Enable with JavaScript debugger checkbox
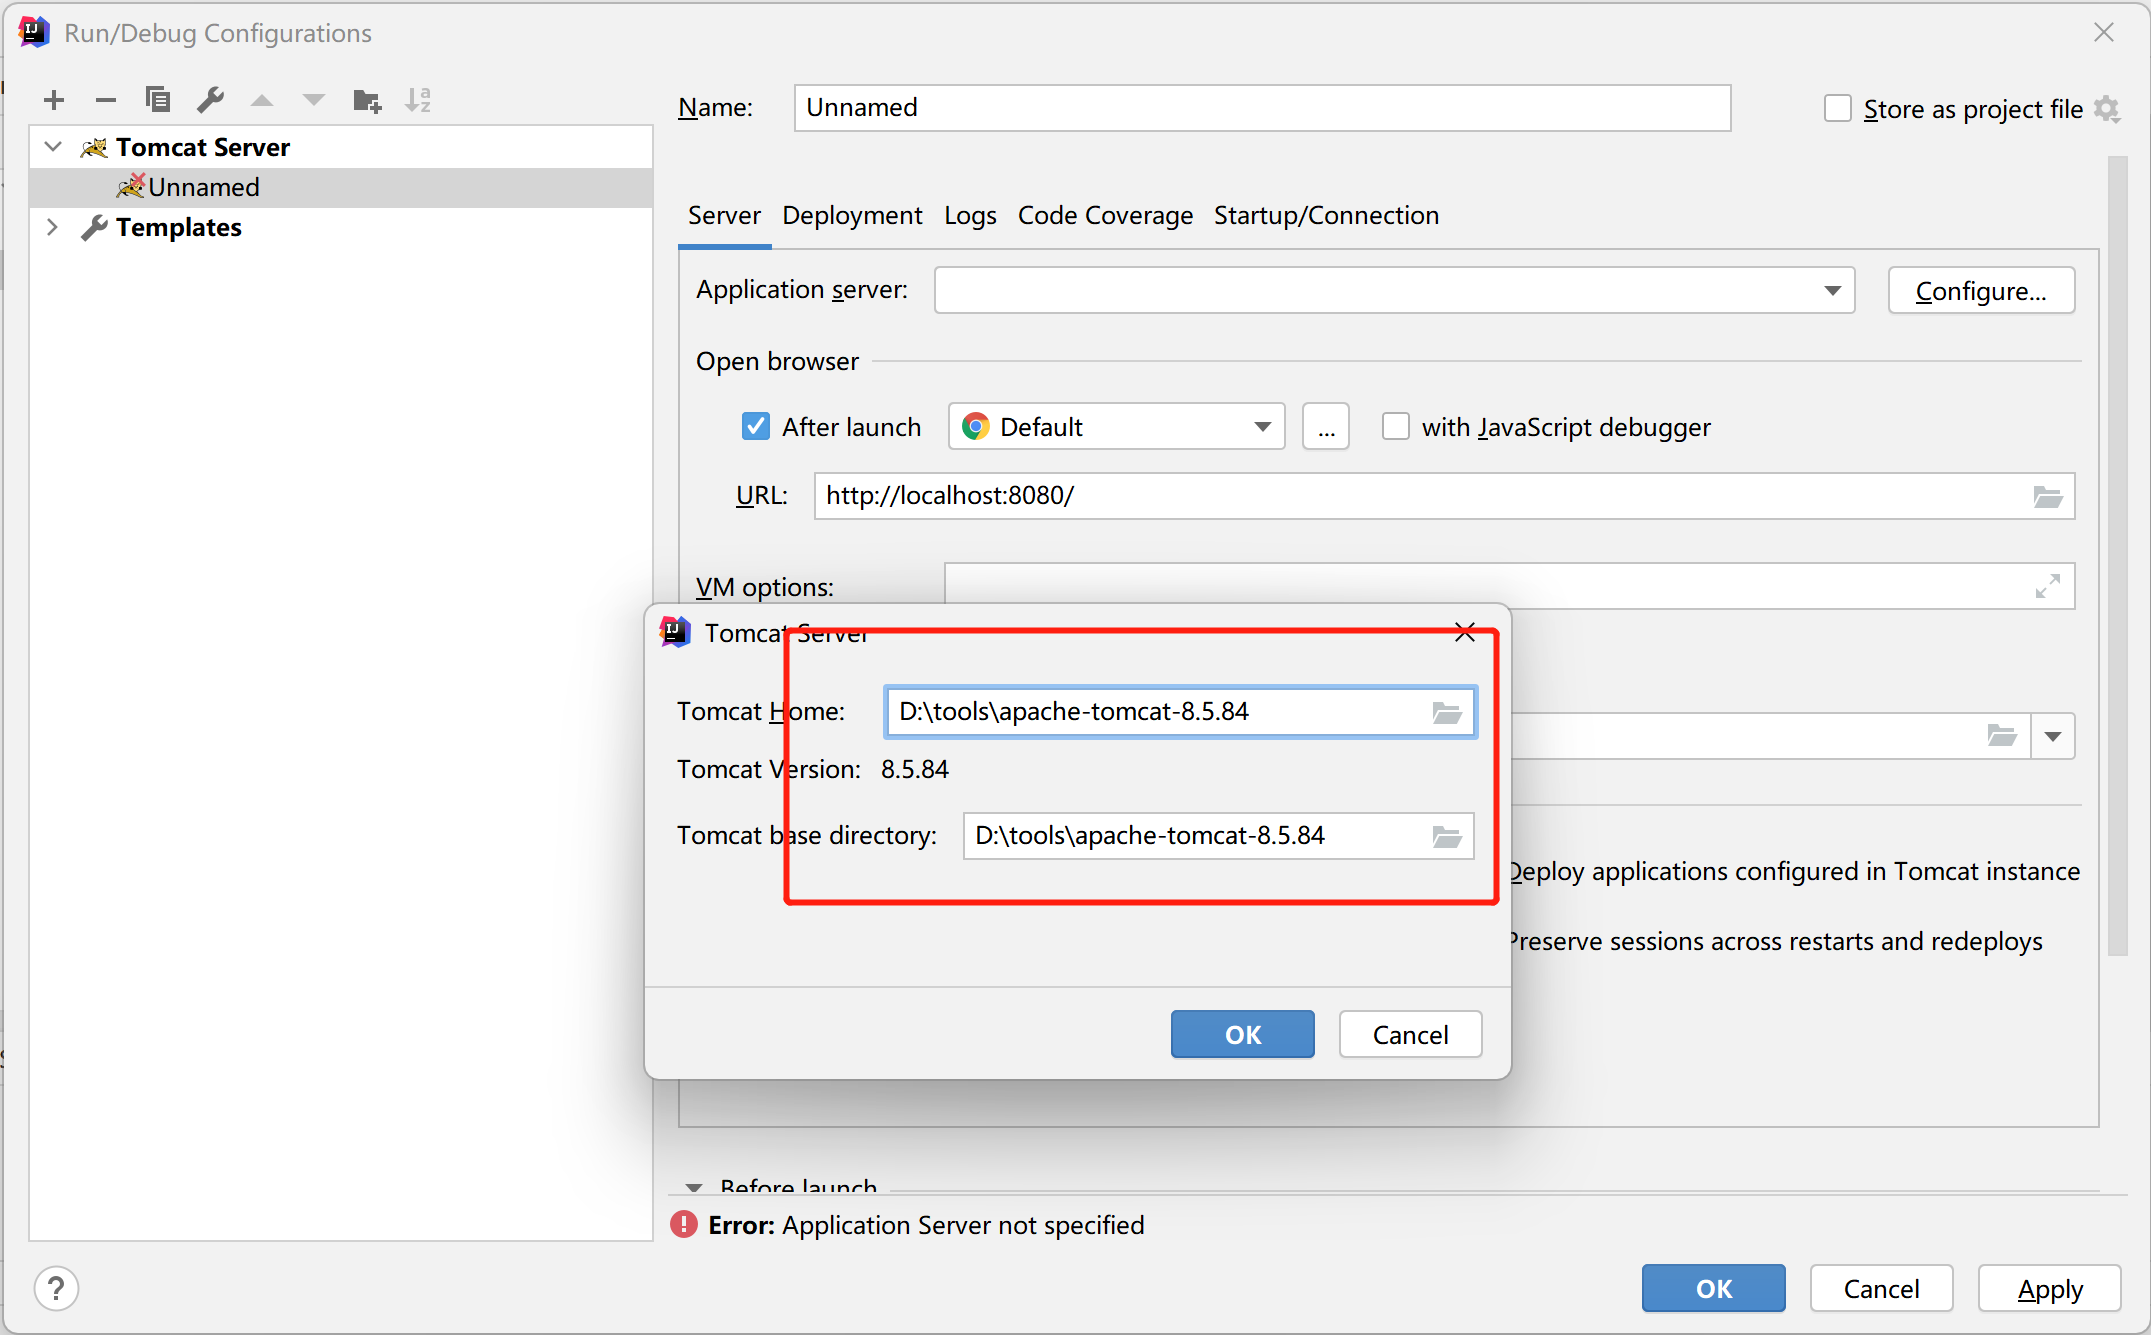 (1395, 427)
